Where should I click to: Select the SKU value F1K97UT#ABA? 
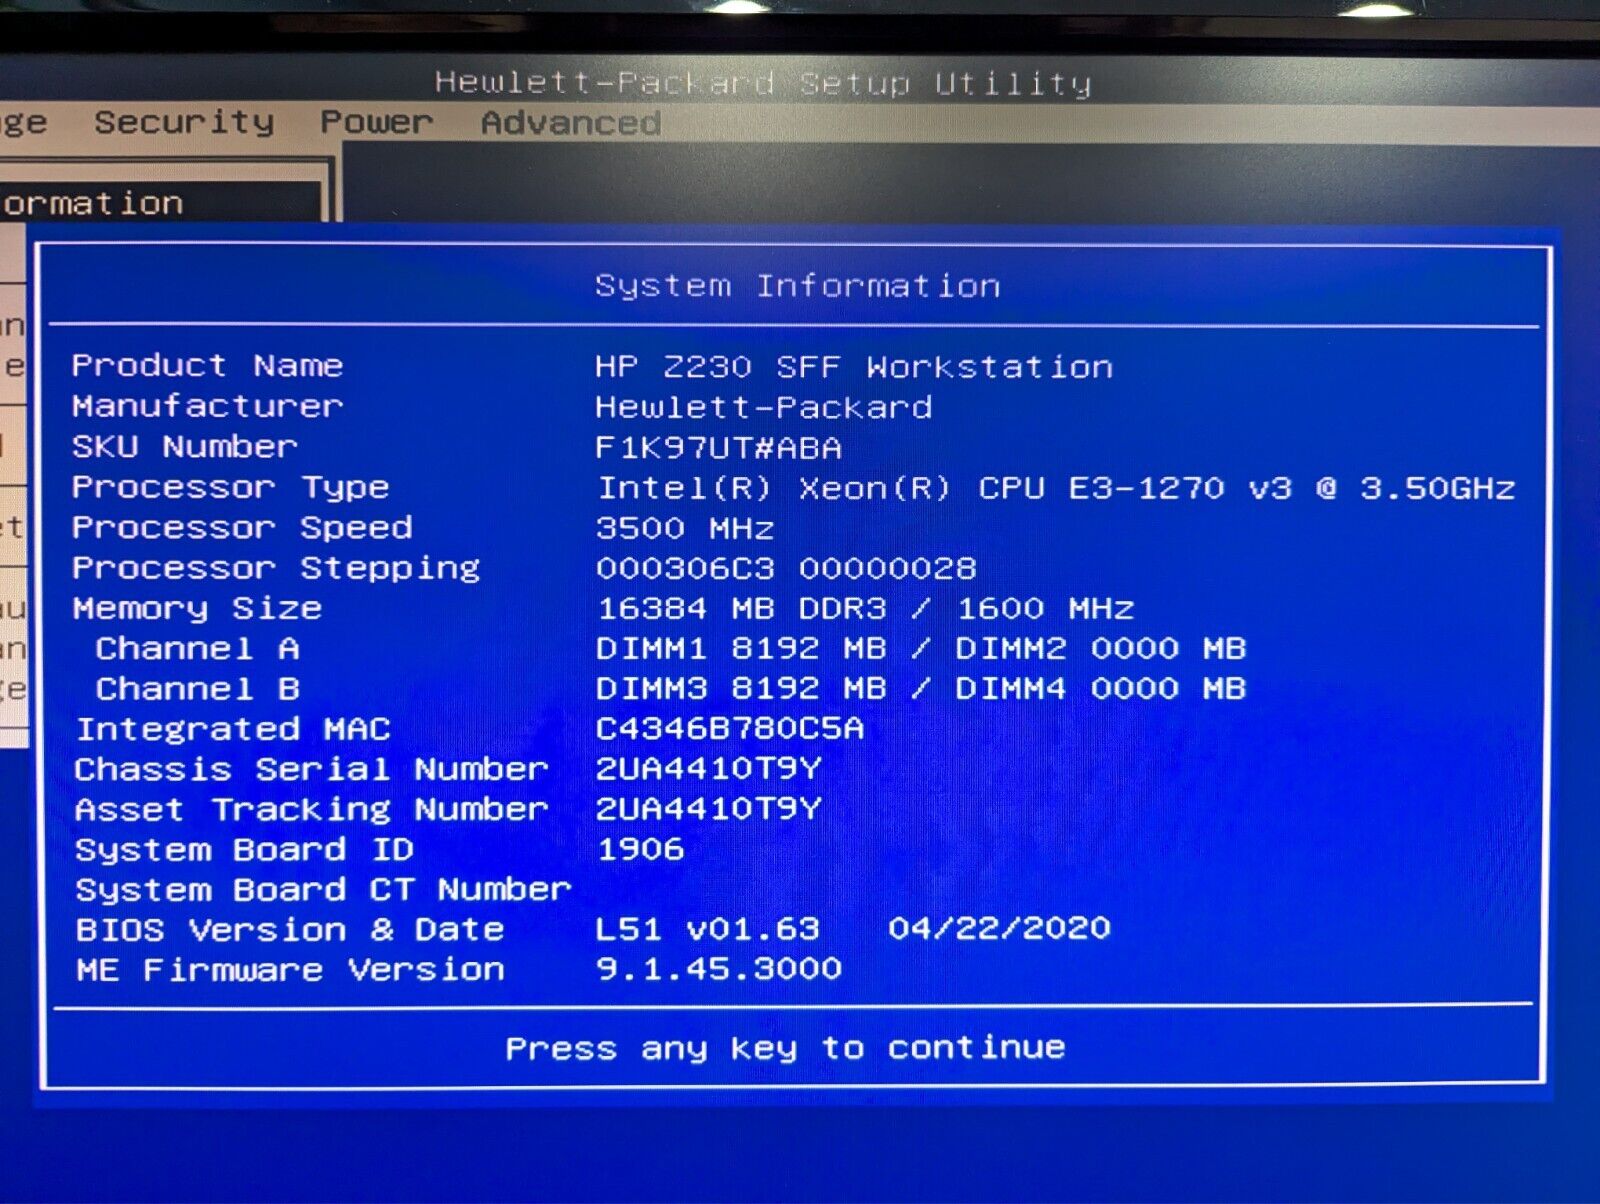[718, 447]
